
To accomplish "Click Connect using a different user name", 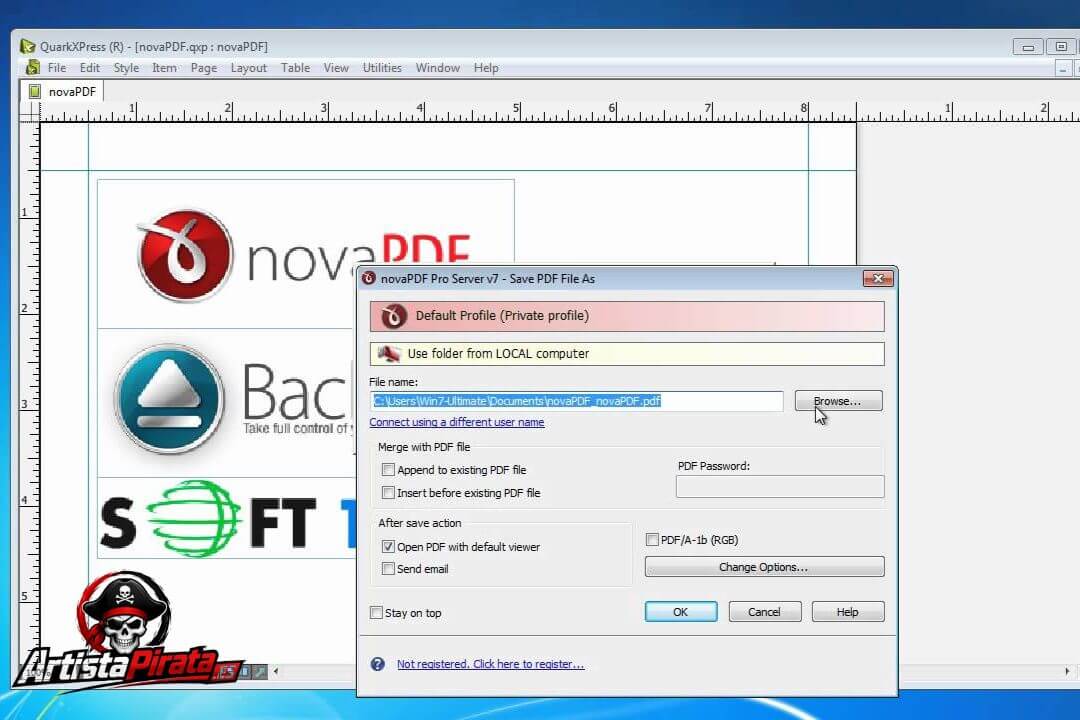I will click(x=457, y=422).
